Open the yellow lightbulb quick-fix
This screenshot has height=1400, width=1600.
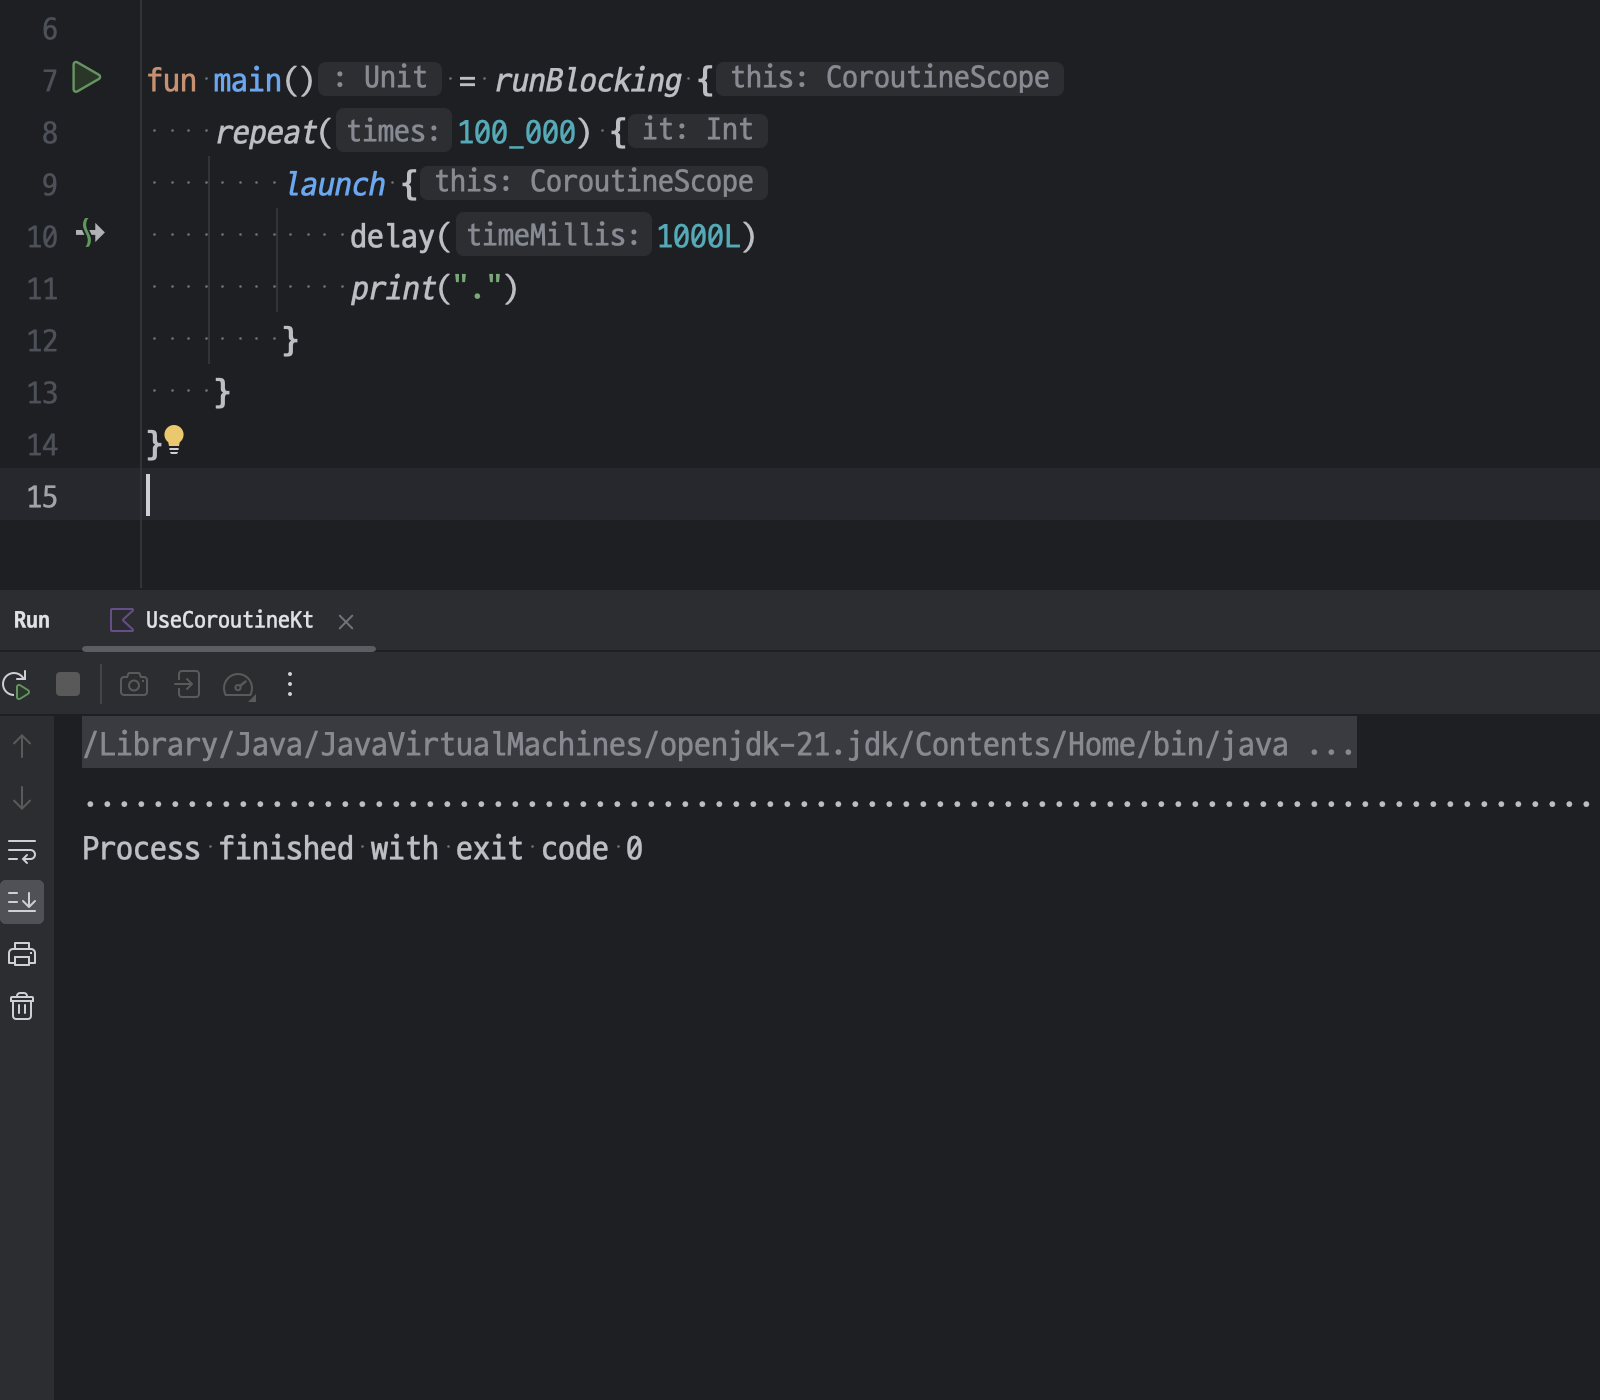(x=174, y=440)
